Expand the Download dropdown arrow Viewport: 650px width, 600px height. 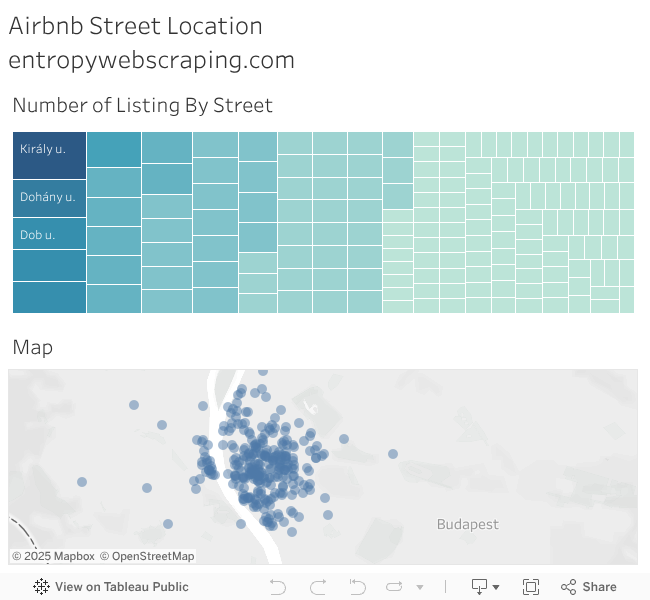(x=496, y=587)
